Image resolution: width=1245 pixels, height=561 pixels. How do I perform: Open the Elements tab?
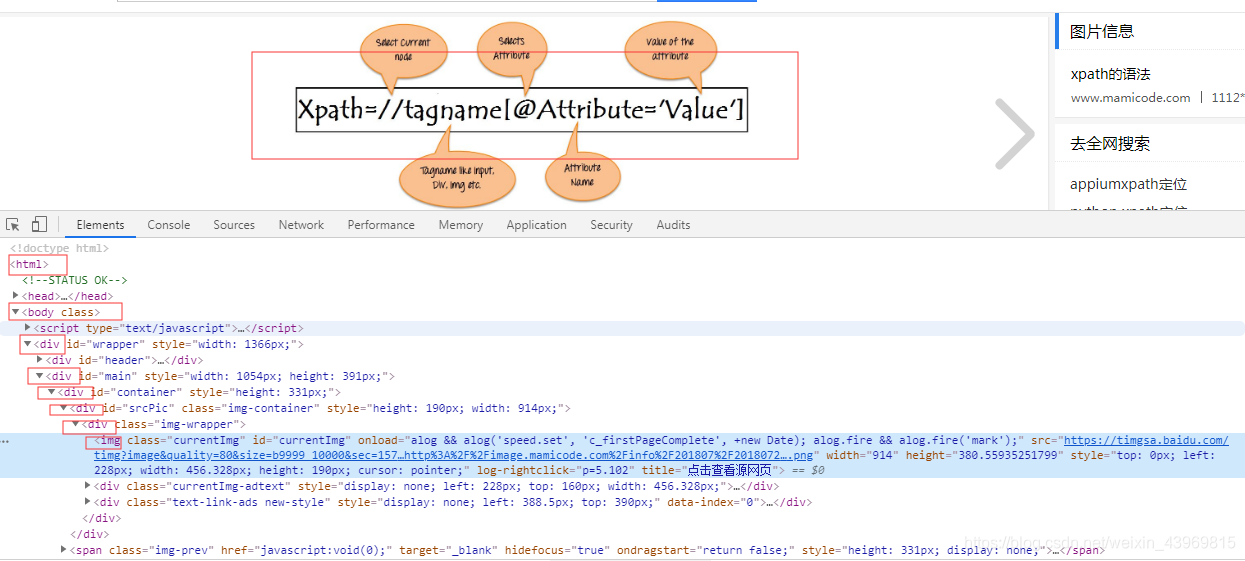(x=100, y=225)
